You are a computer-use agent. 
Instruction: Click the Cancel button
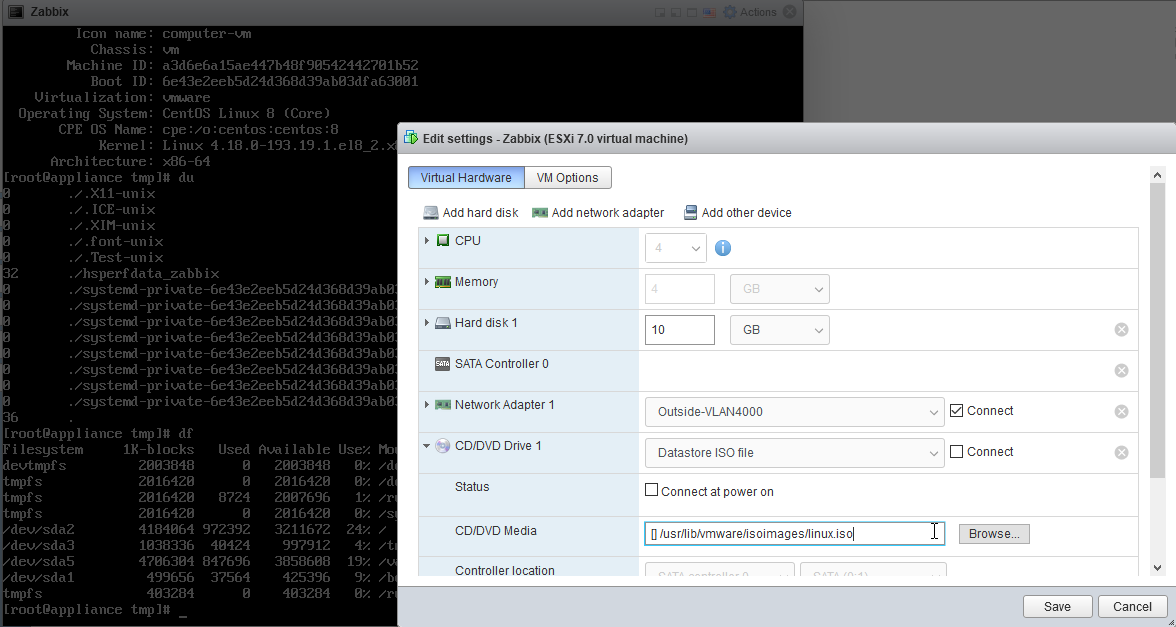pyautogui.click(x=1132, y=607)
